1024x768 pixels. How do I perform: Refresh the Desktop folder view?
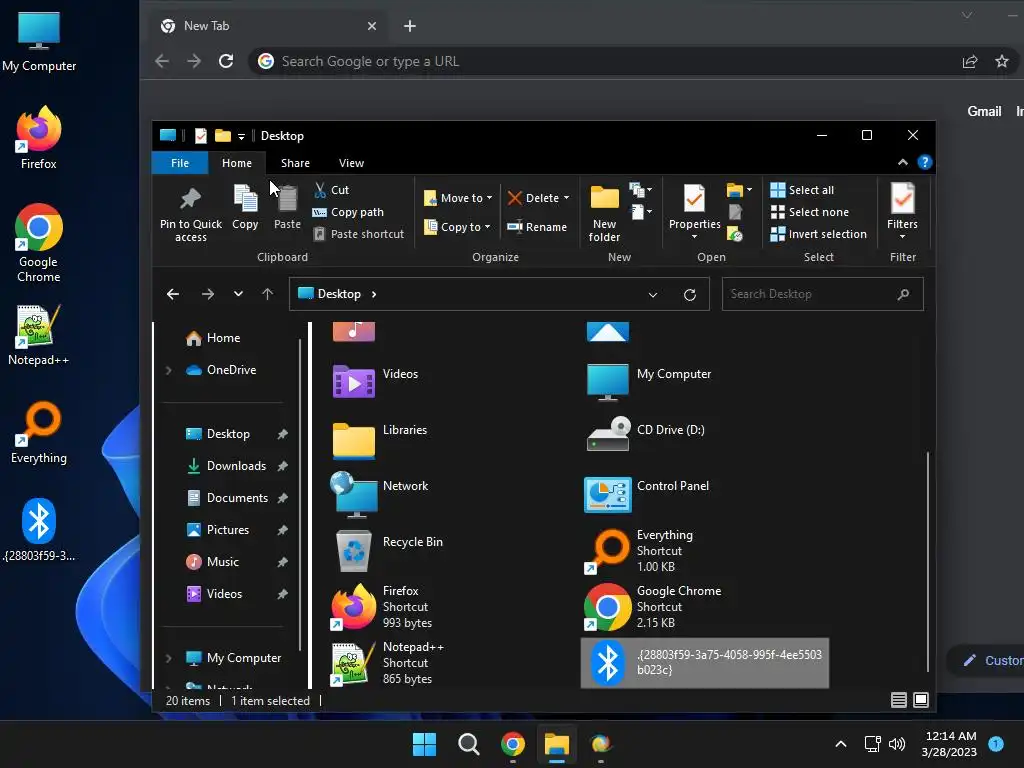(x=690, y=295)
